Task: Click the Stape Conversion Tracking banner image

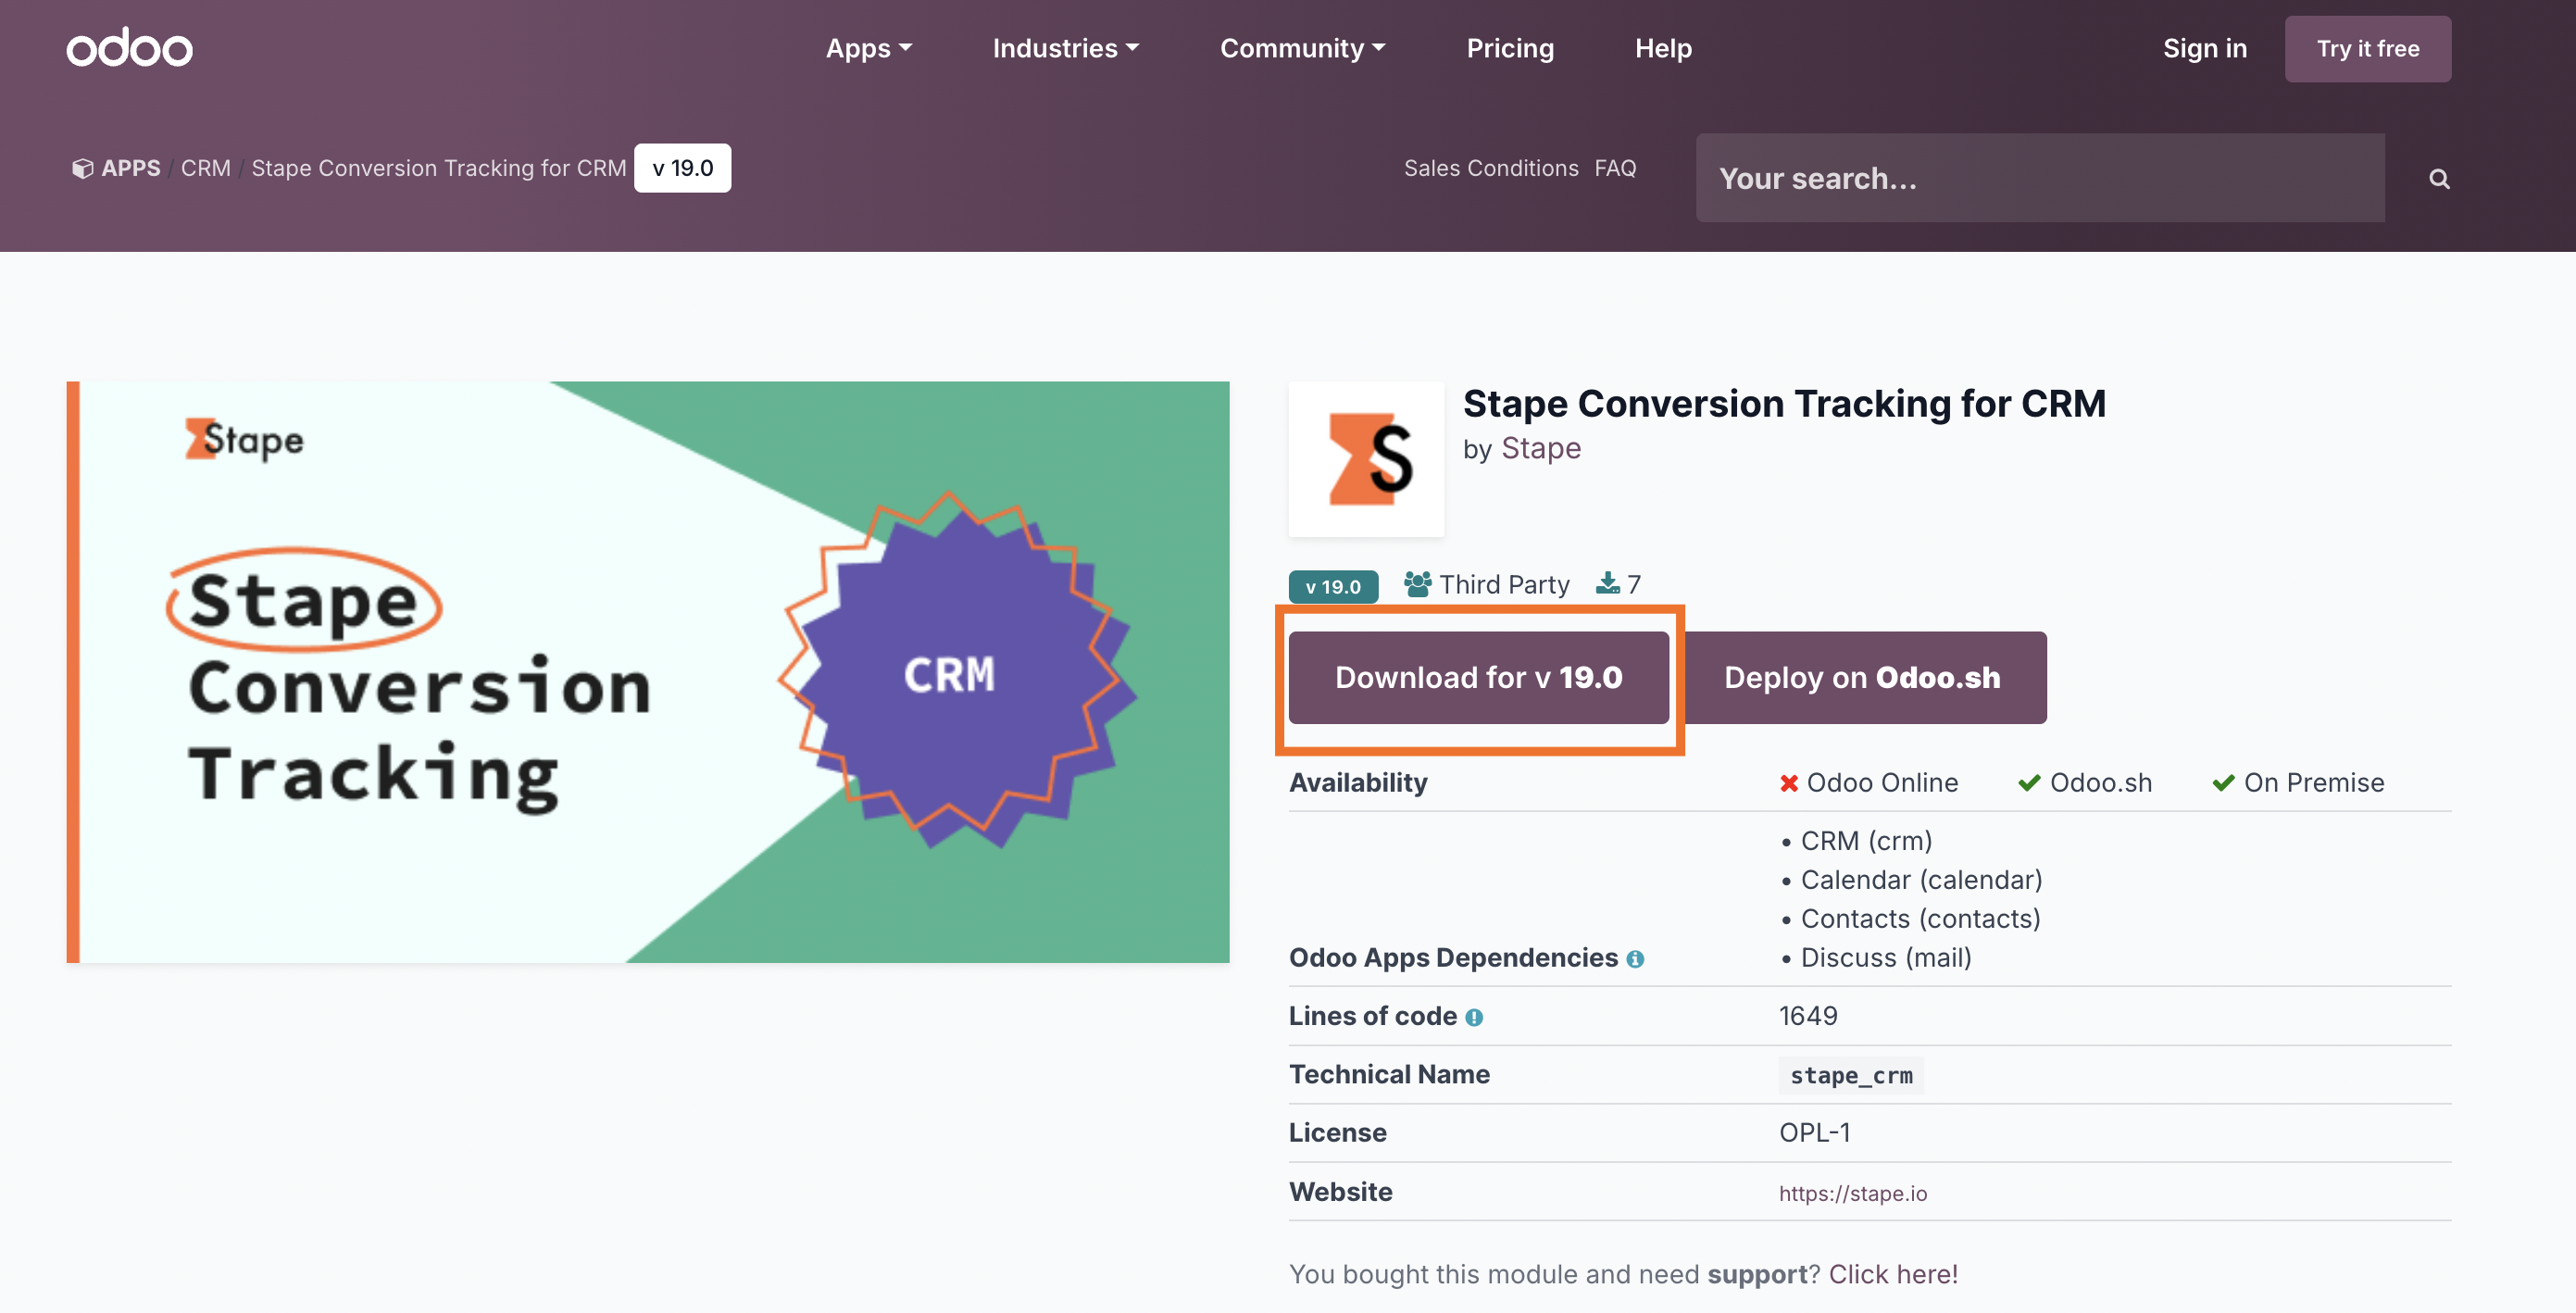Action: click(648, 672)
